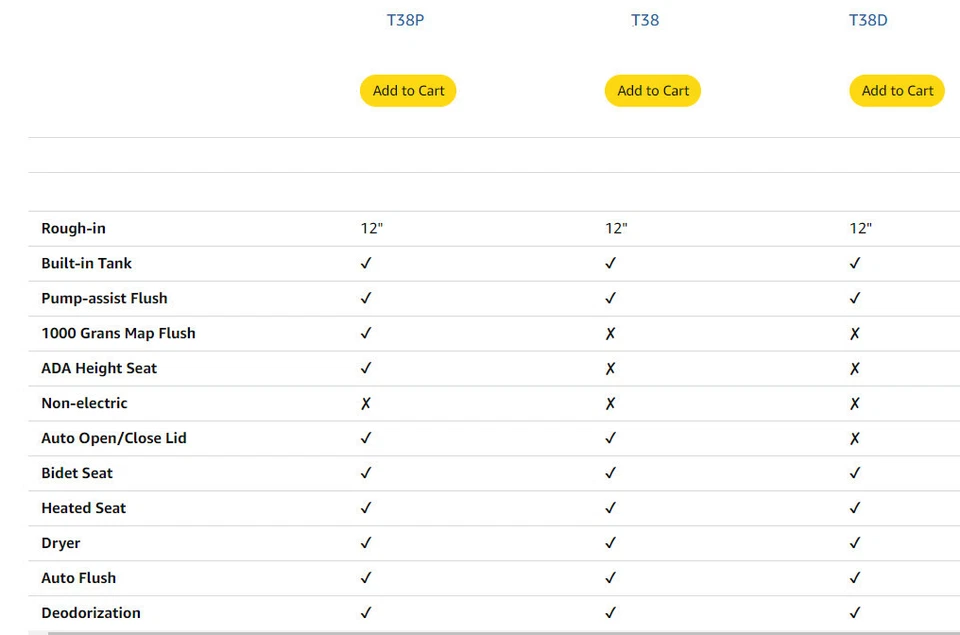Click the Auto Flush row label
960x635 pixels.
point(78,578)
